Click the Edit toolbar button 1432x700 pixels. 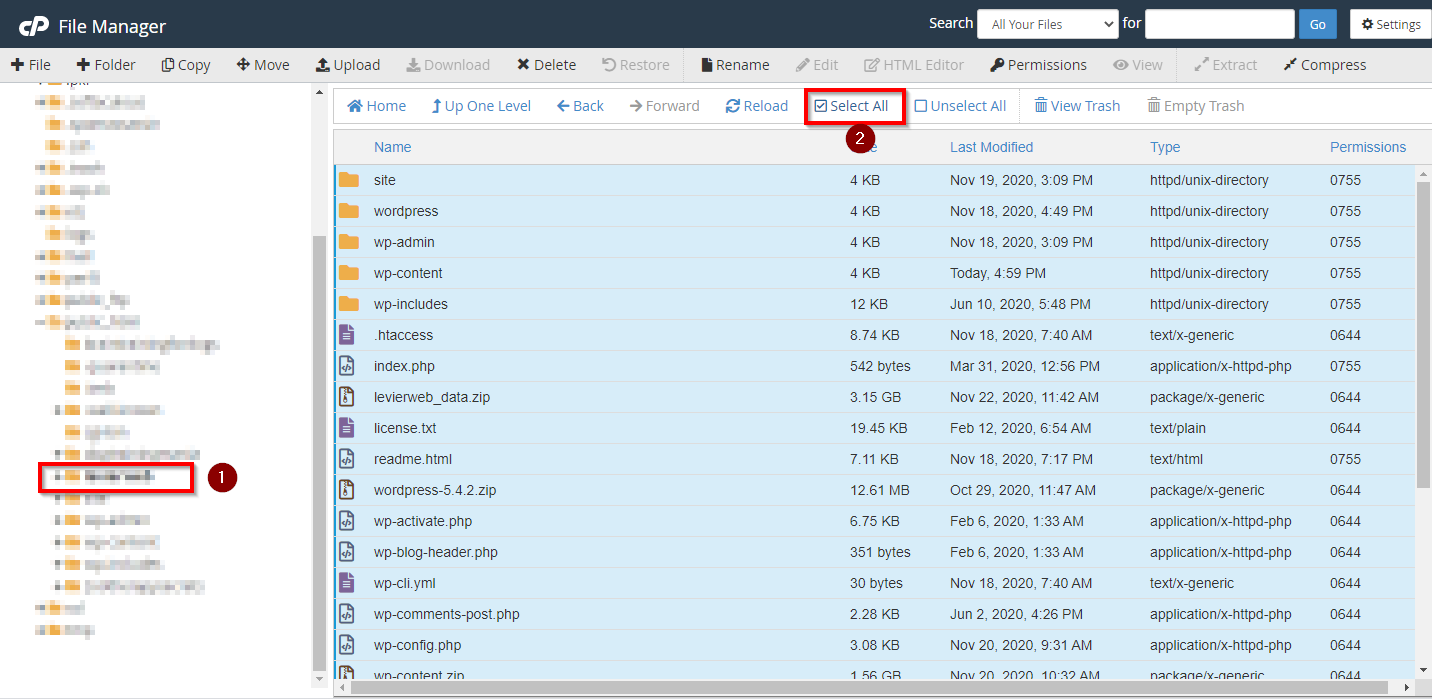pos(817,65)
